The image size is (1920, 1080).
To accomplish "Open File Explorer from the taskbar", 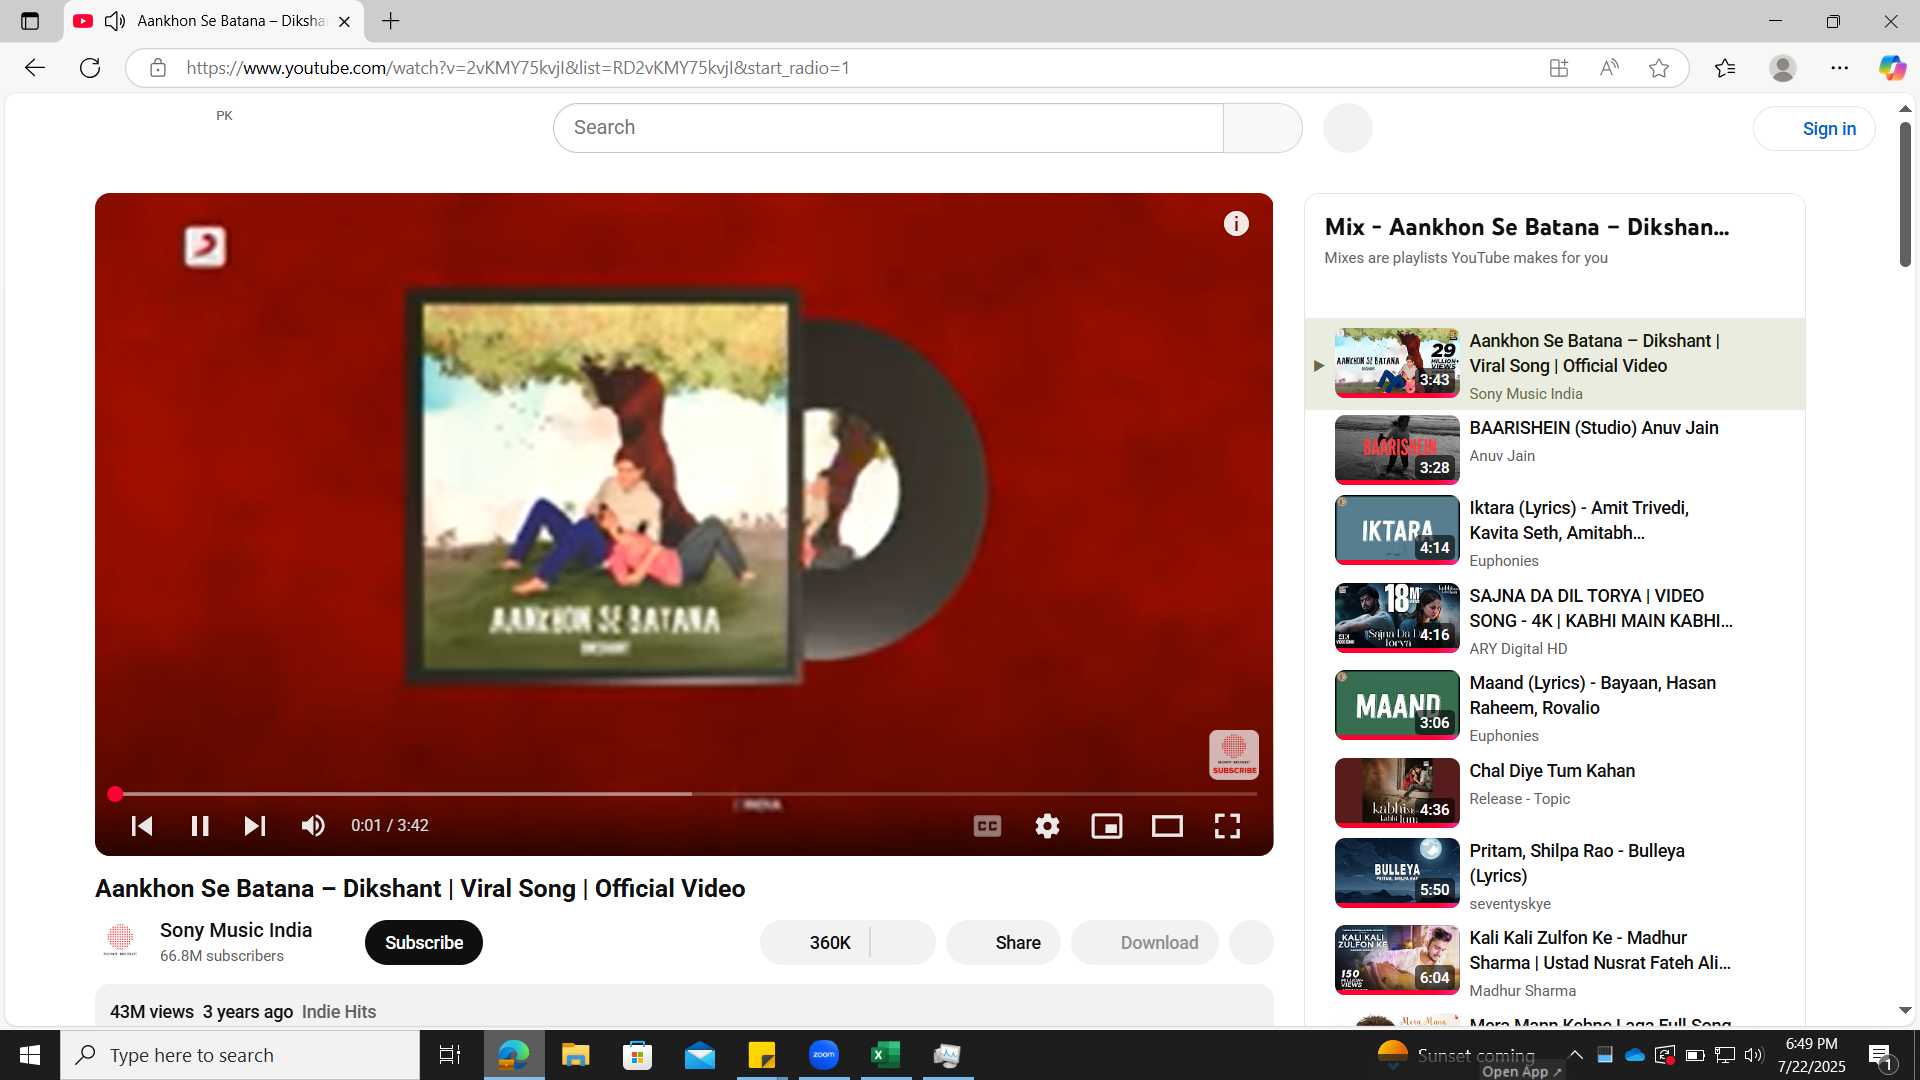I will [x=575, y=1055].
